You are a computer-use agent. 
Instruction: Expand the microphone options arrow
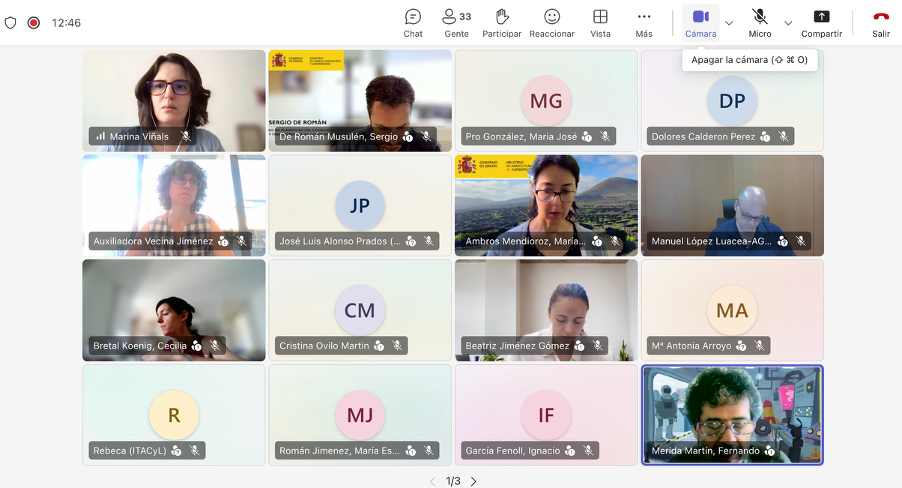point(788,23)
